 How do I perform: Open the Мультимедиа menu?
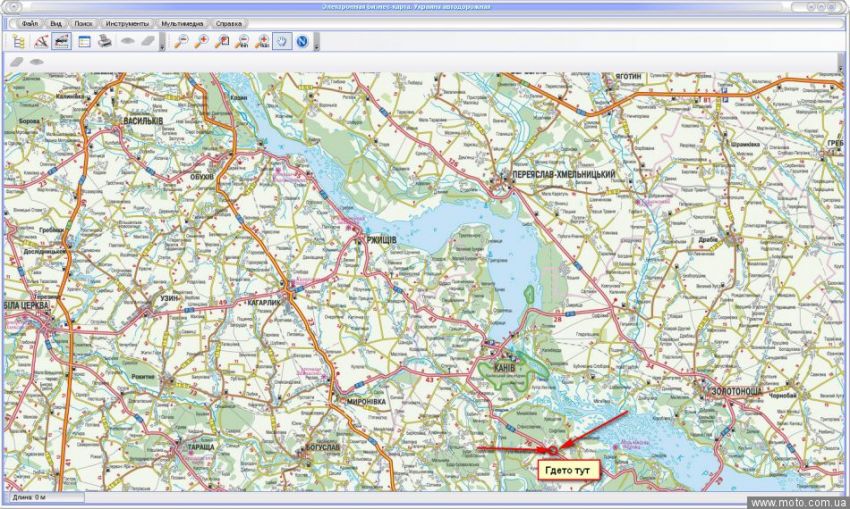tap(182, 23)
